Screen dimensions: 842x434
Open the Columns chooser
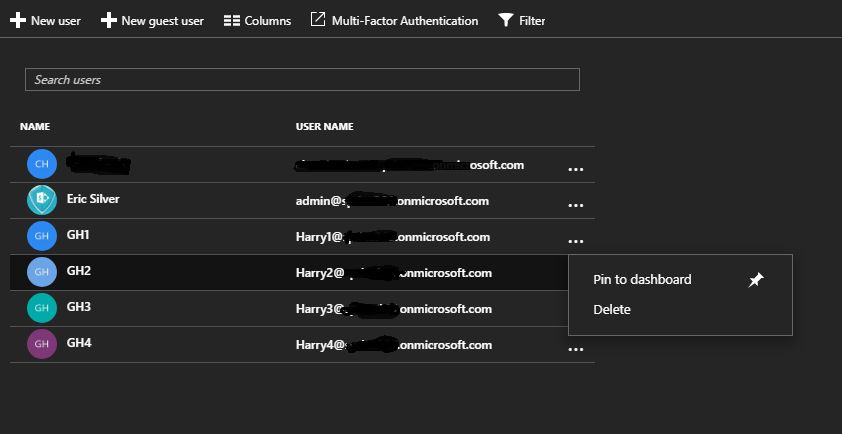pos(257,20)
